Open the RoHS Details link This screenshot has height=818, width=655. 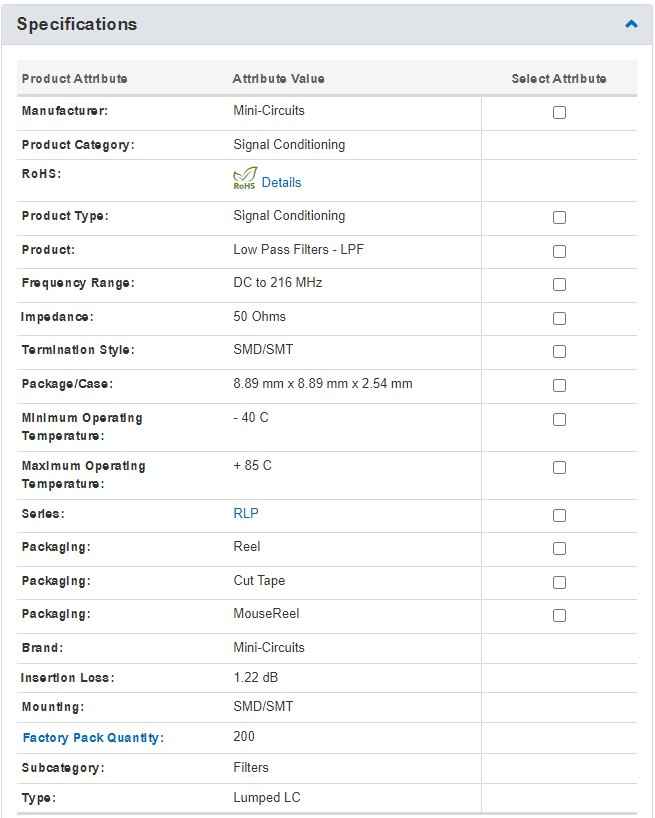(x=281, y=183)
